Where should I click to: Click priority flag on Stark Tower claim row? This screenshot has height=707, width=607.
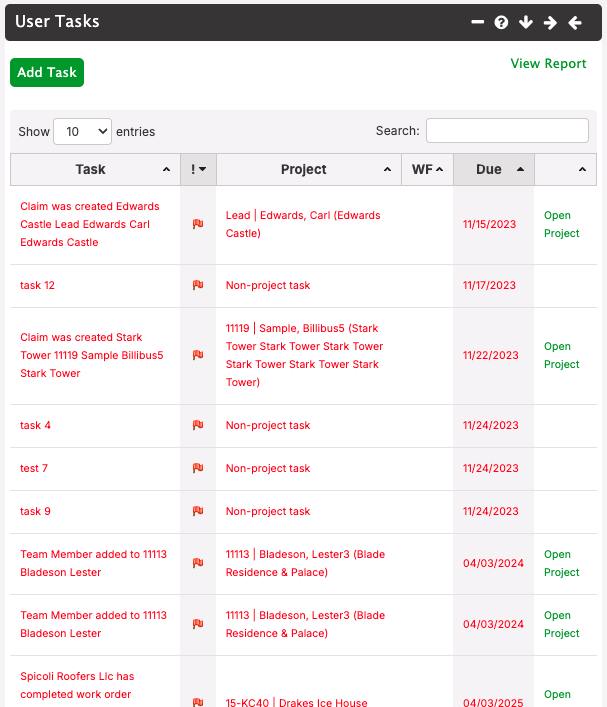[x=198, y=355]
